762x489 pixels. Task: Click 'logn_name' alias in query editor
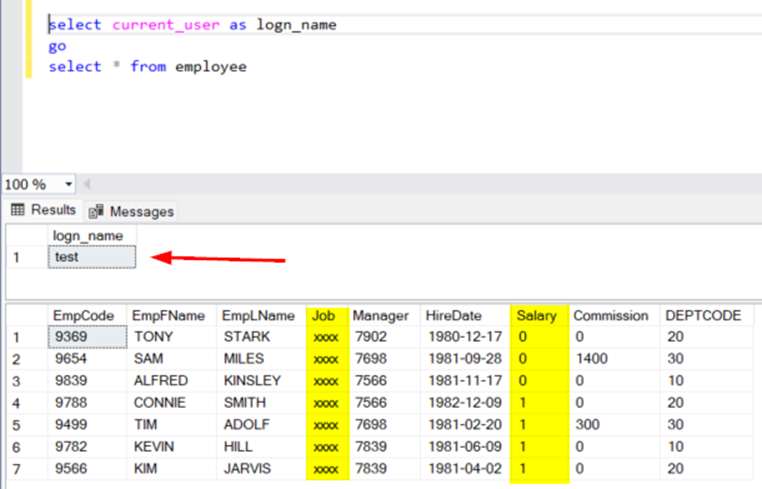pos(296,25)
